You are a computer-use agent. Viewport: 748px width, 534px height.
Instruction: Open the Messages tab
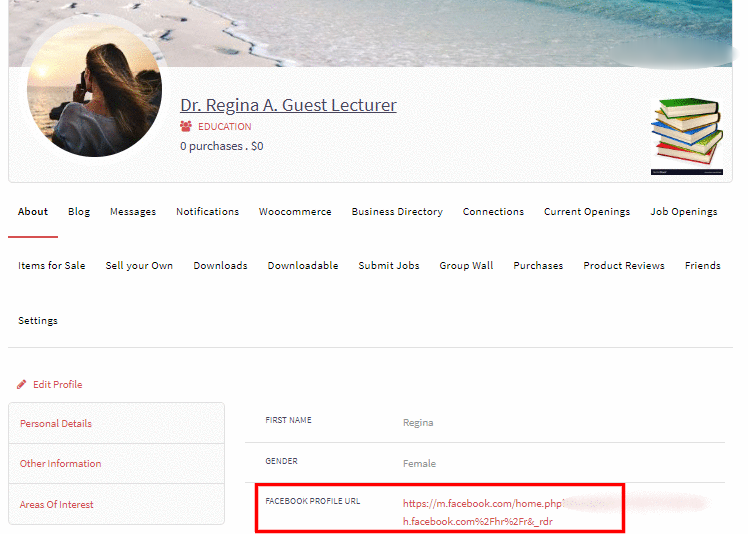coord(133,212)
